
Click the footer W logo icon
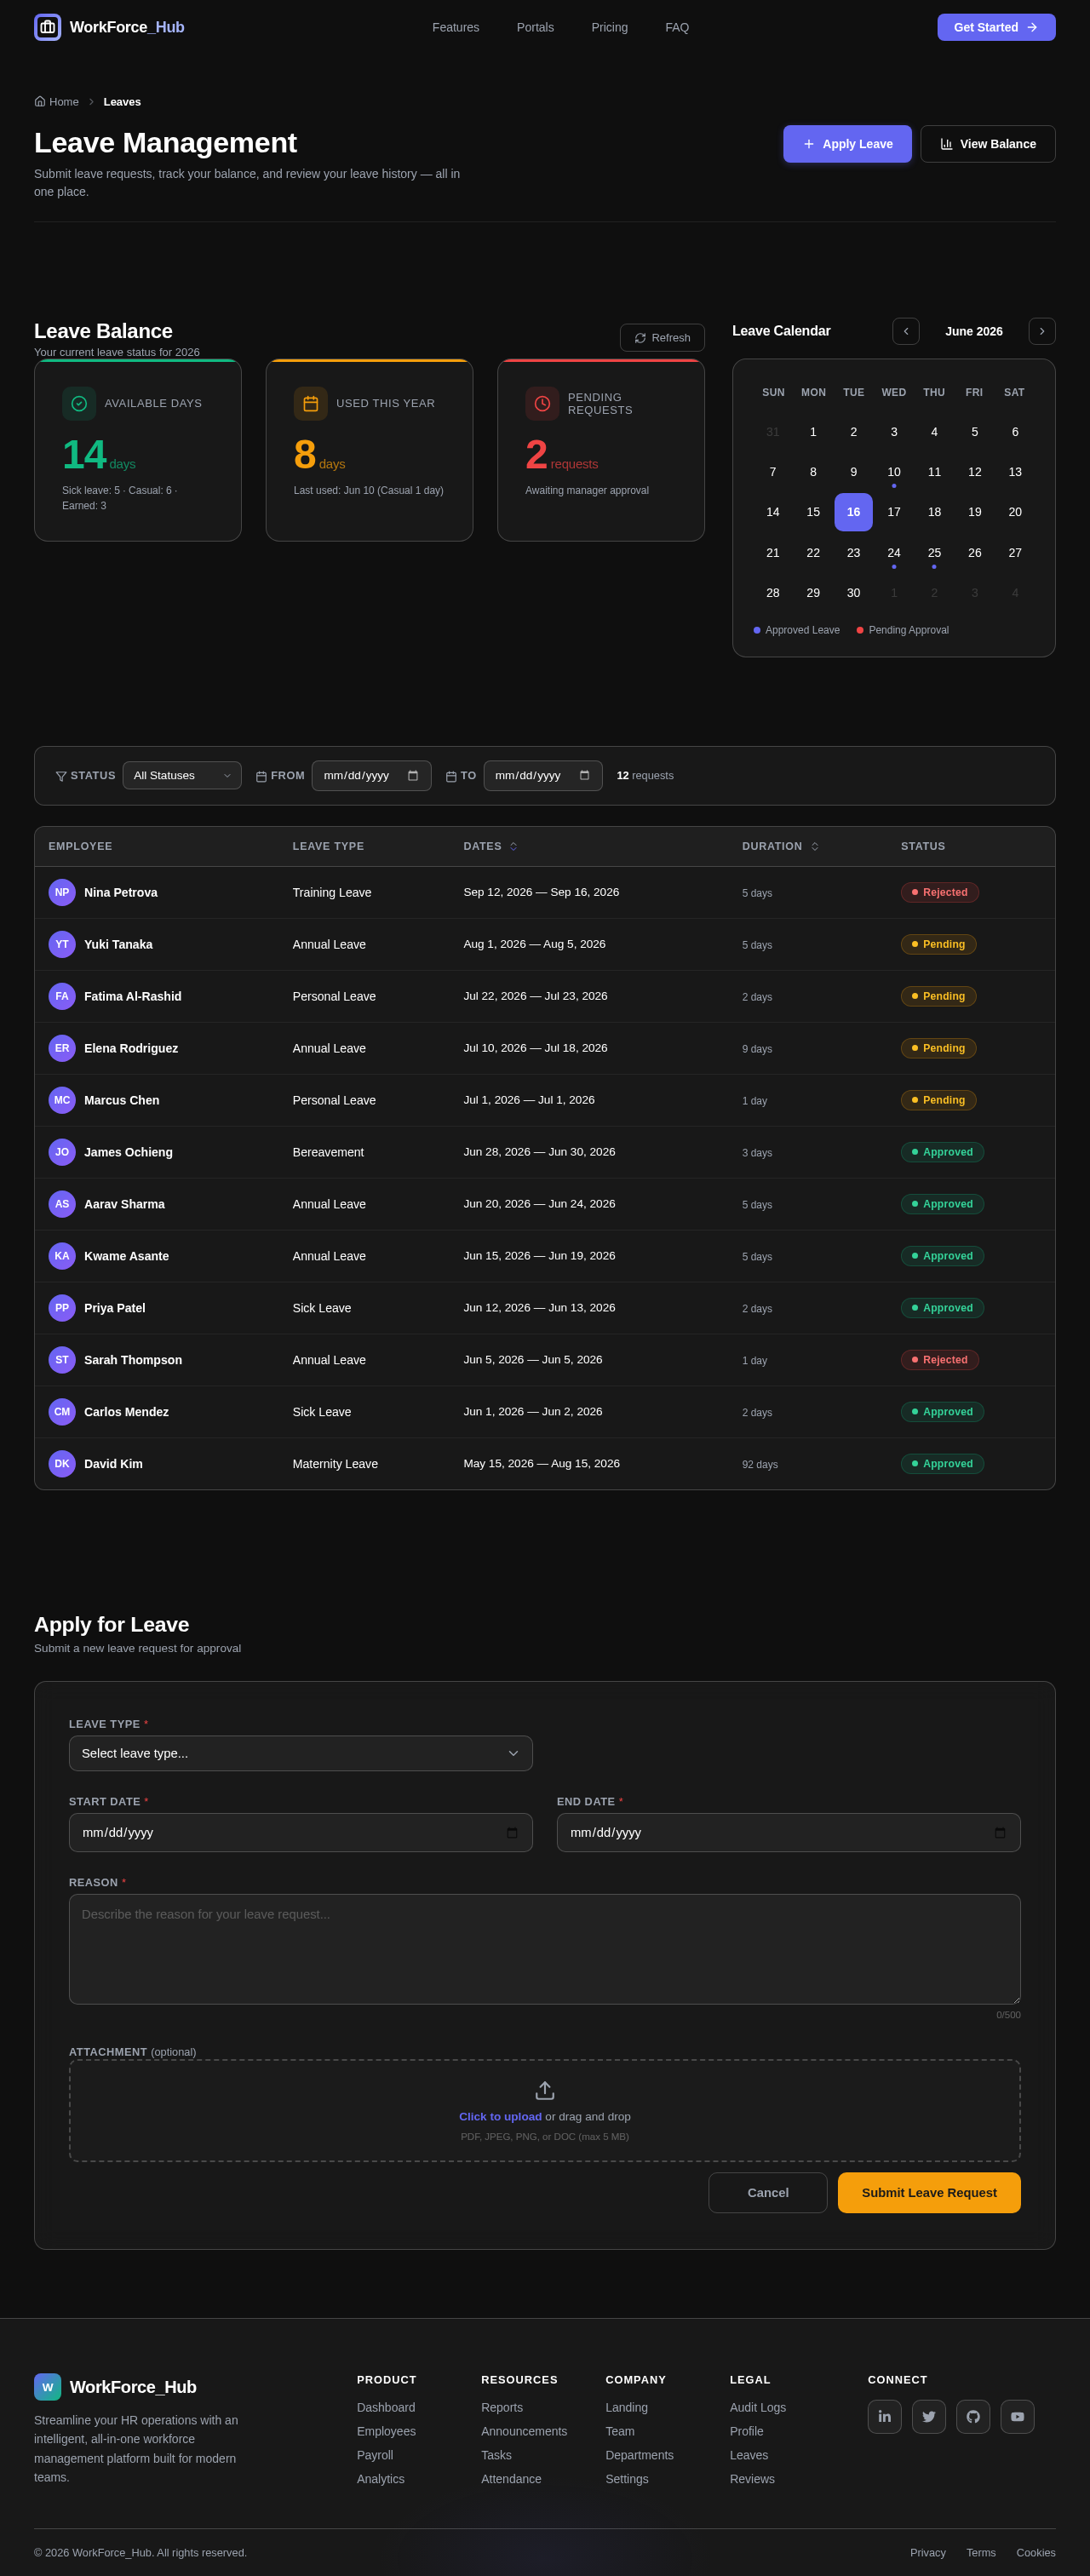pos(48,2387)
